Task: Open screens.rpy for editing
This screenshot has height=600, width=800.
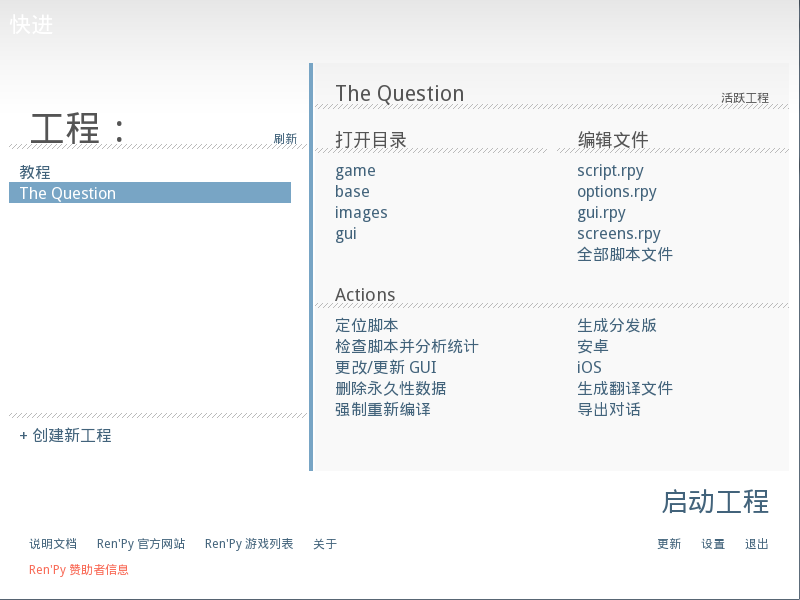Action: pyautogui.click(x=619, y=234)
